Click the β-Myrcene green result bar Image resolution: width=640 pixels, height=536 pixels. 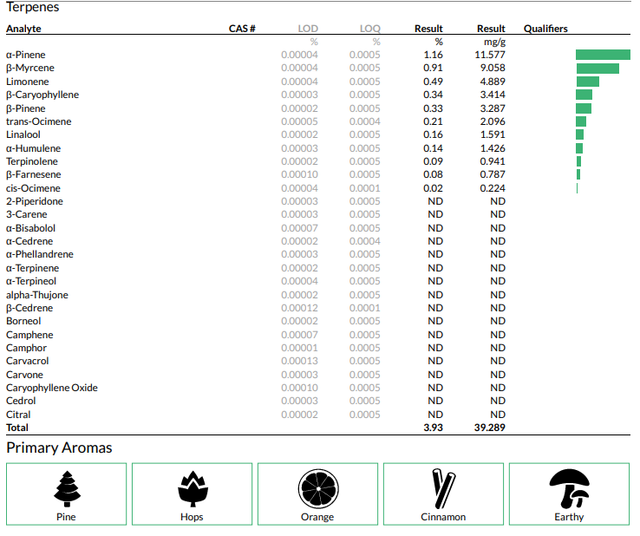click(x=598, y=68)
